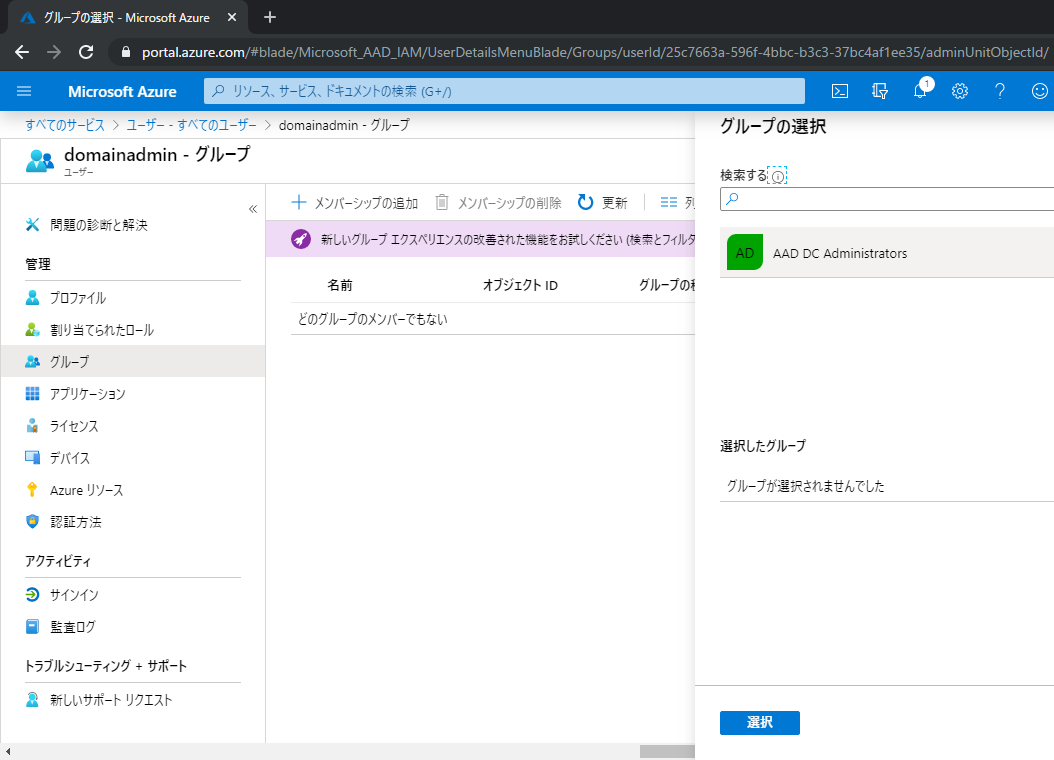Go to ユーザー - すべてのユーザー breadcrumb

192,125
